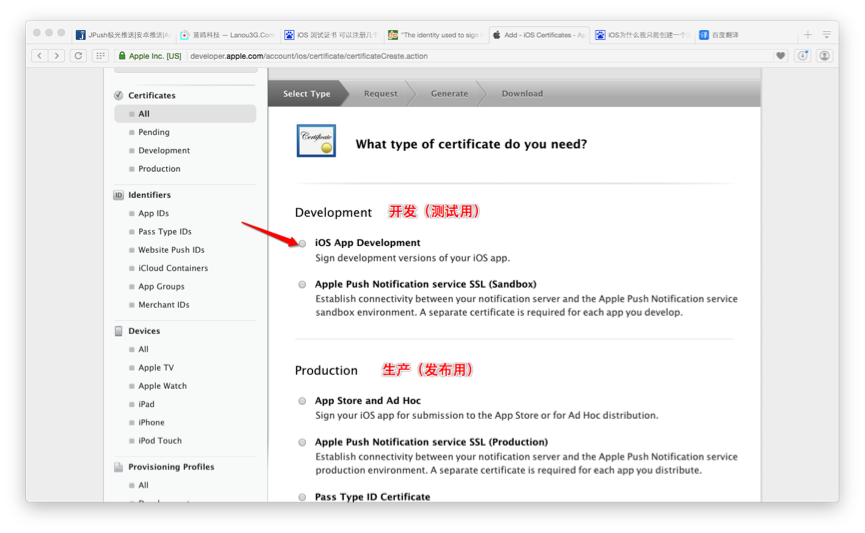The image size is (865, 533).
Task: Select Pass Type ID Certificate radio button
Action: click(302, 497)
